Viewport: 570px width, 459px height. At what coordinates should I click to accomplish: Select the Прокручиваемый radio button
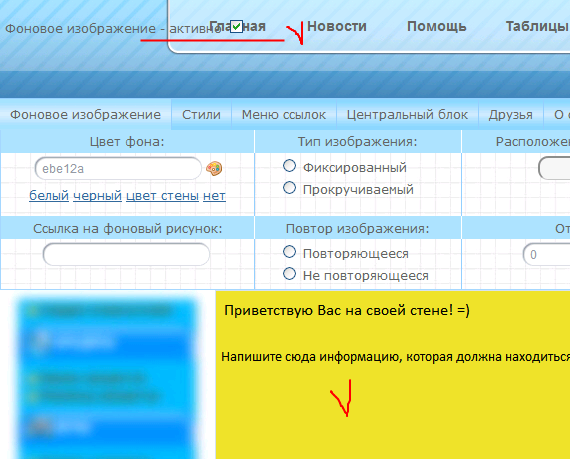[x=289, y=188]
